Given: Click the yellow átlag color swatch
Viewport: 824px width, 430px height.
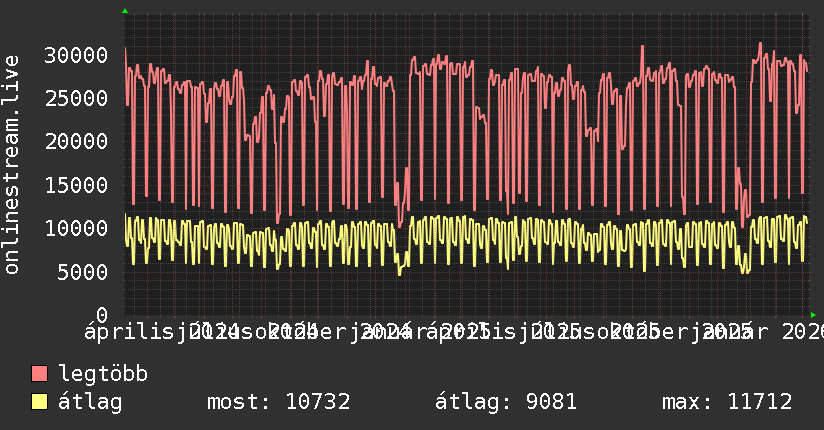Looking at the screenshot, I should tap(40, 403).
